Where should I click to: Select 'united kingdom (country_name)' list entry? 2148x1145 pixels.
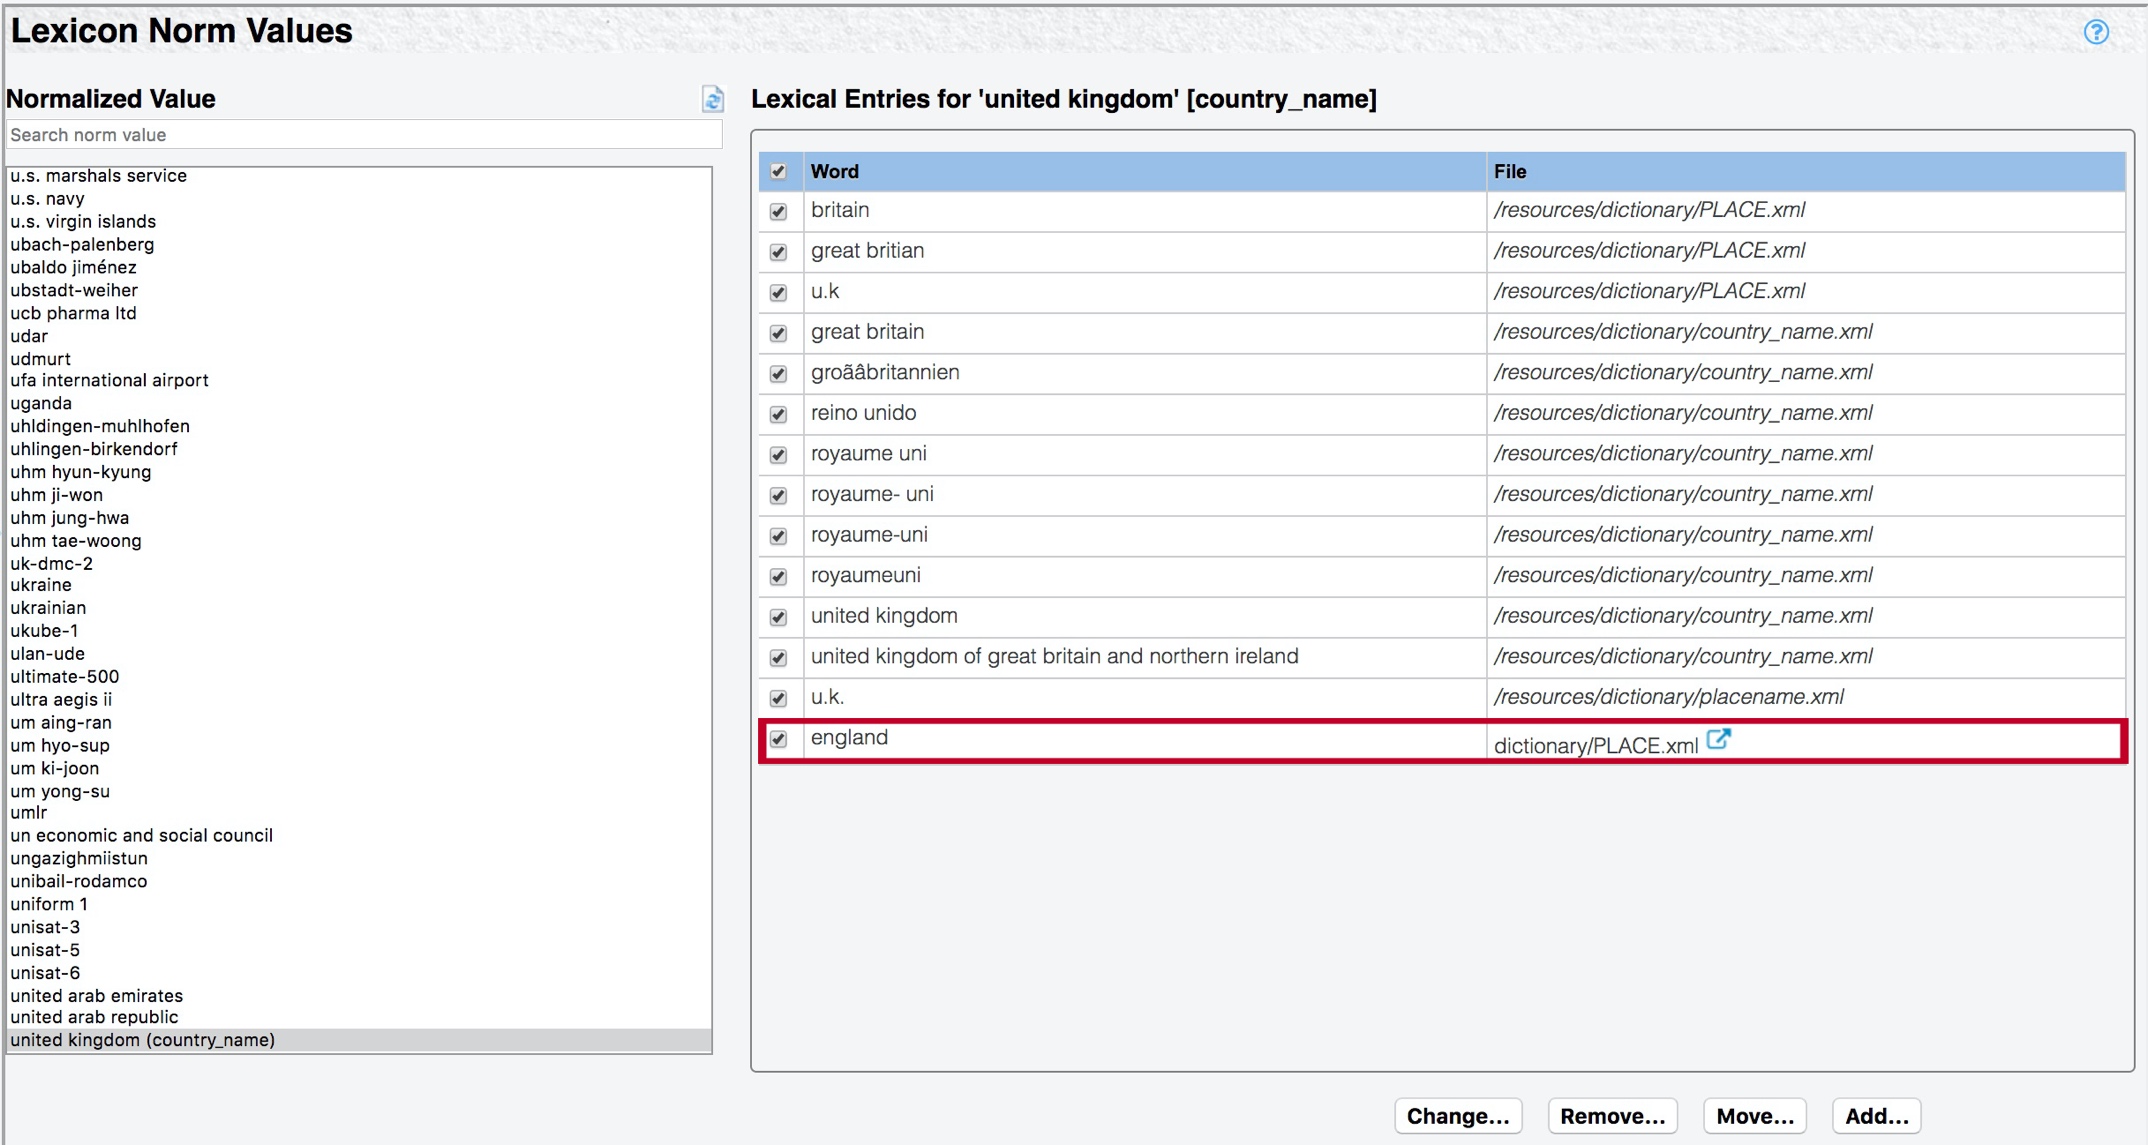(143, 1040)
